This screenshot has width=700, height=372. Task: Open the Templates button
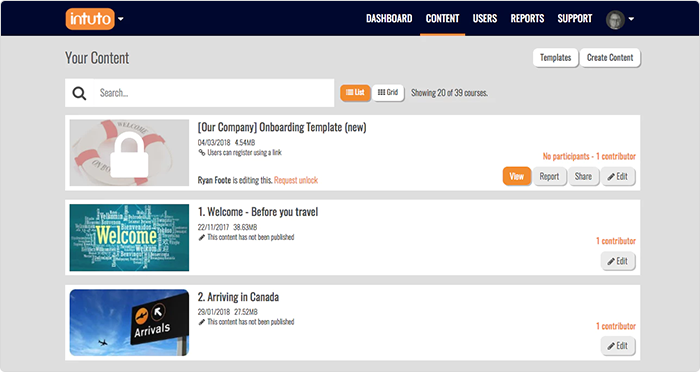point(555,58)
